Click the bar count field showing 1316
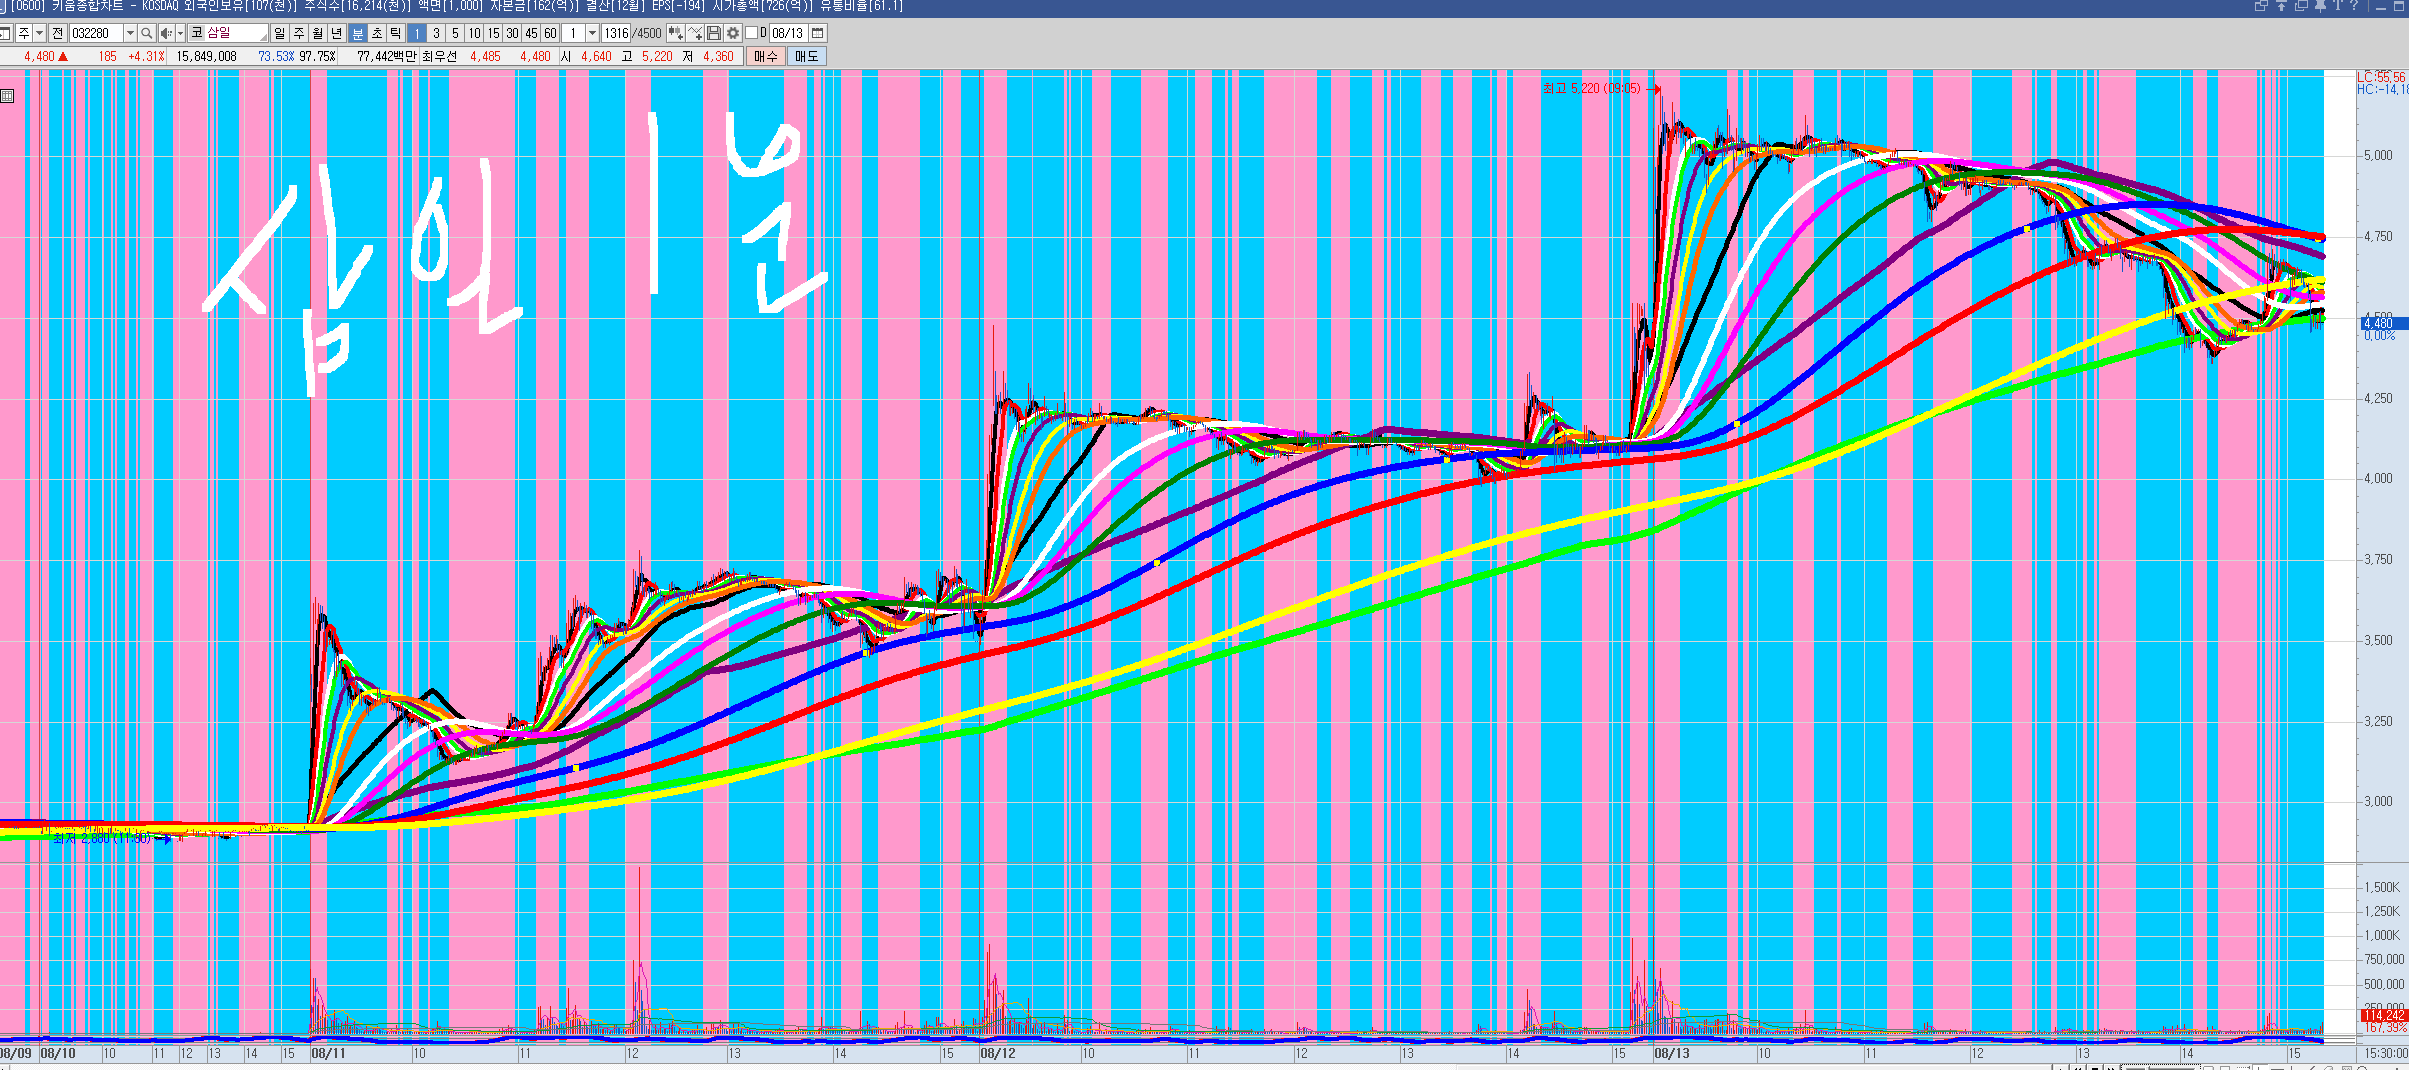The image size is (2409, 1070). tap(616, 33)
